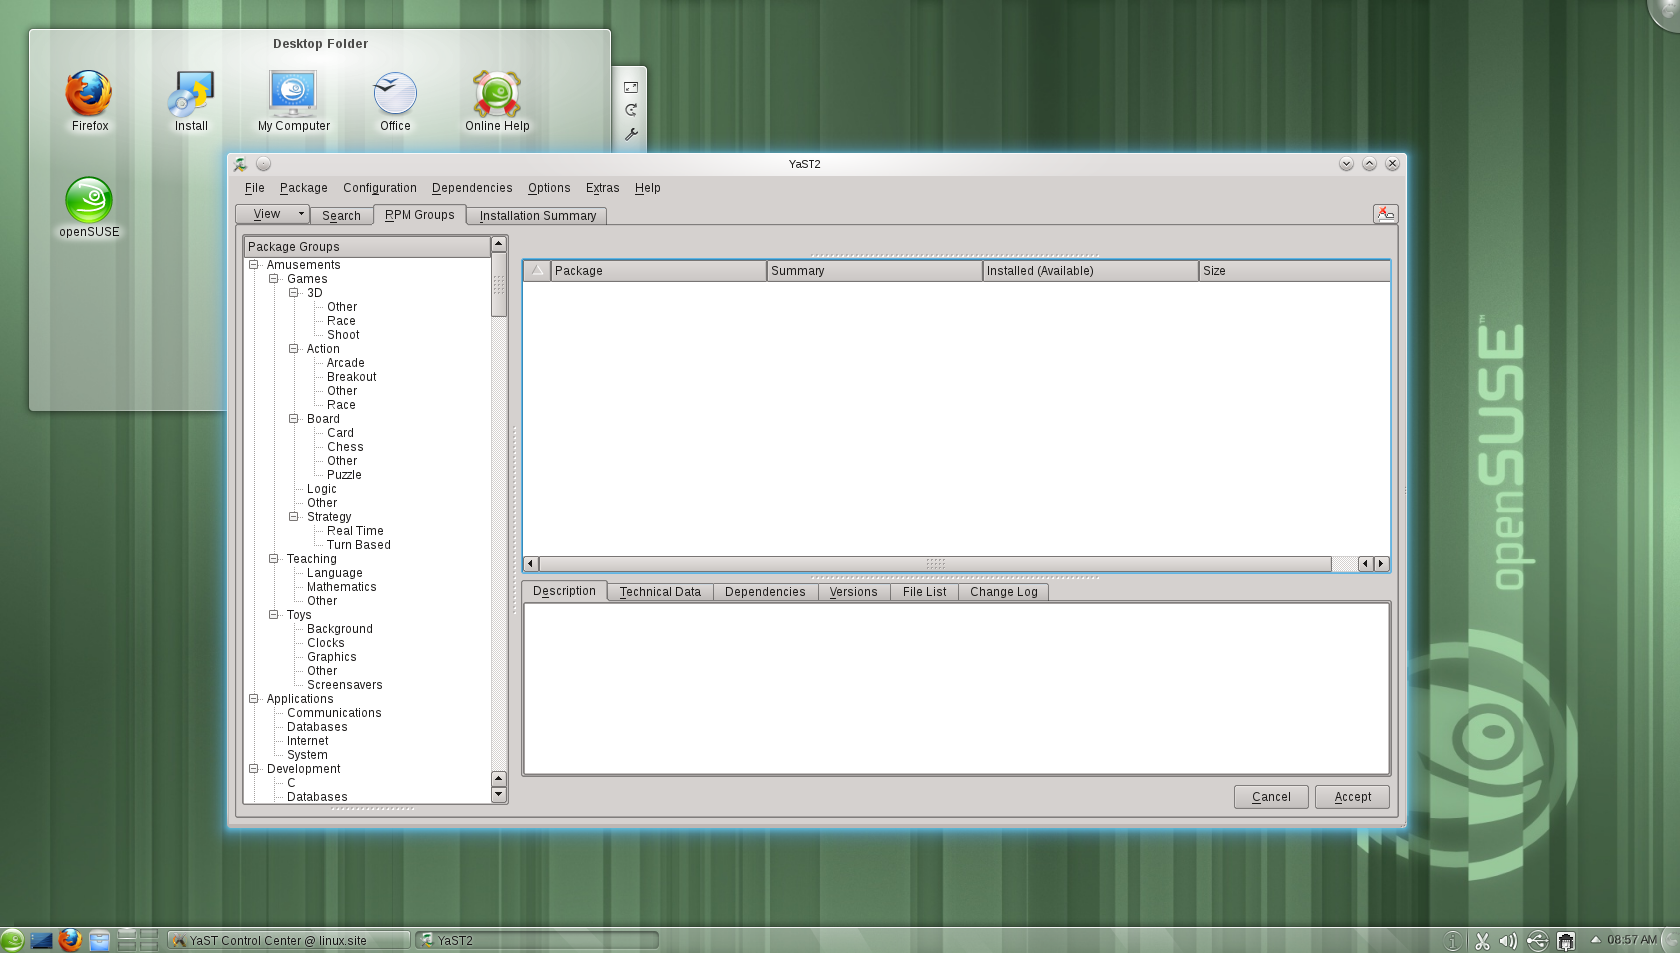Collapse the Development tree node
Viewport: 1680px width, 953px height.
coord(254,769)
